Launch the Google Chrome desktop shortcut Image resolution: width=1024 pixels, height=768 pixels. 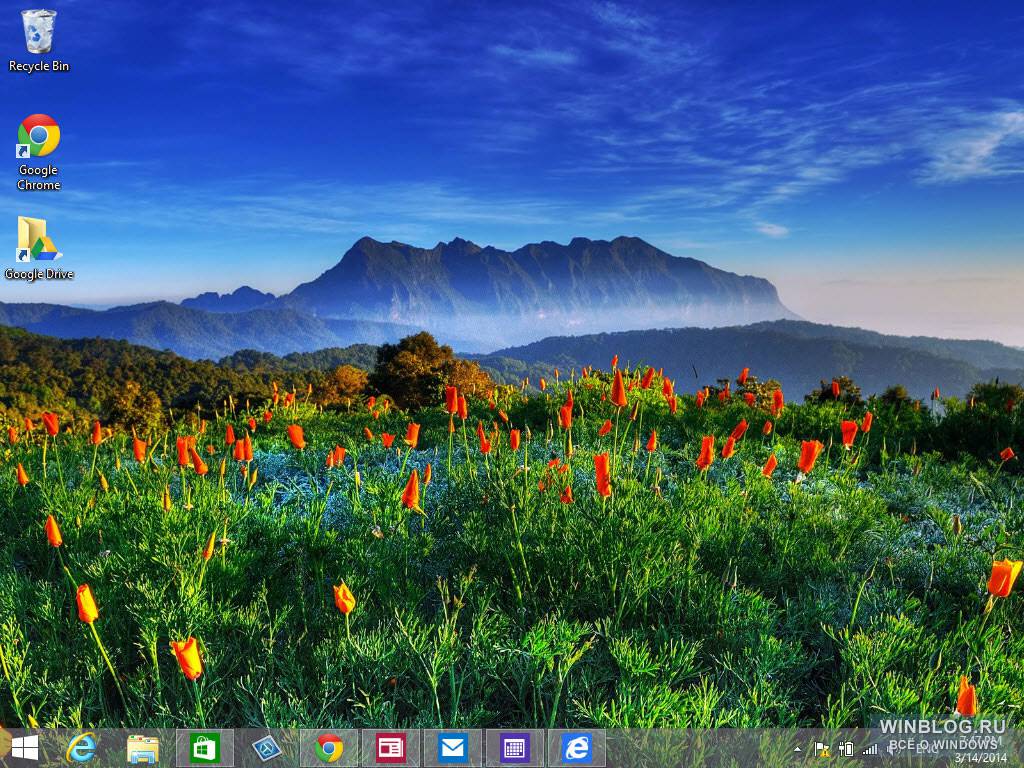pos(39,152)
